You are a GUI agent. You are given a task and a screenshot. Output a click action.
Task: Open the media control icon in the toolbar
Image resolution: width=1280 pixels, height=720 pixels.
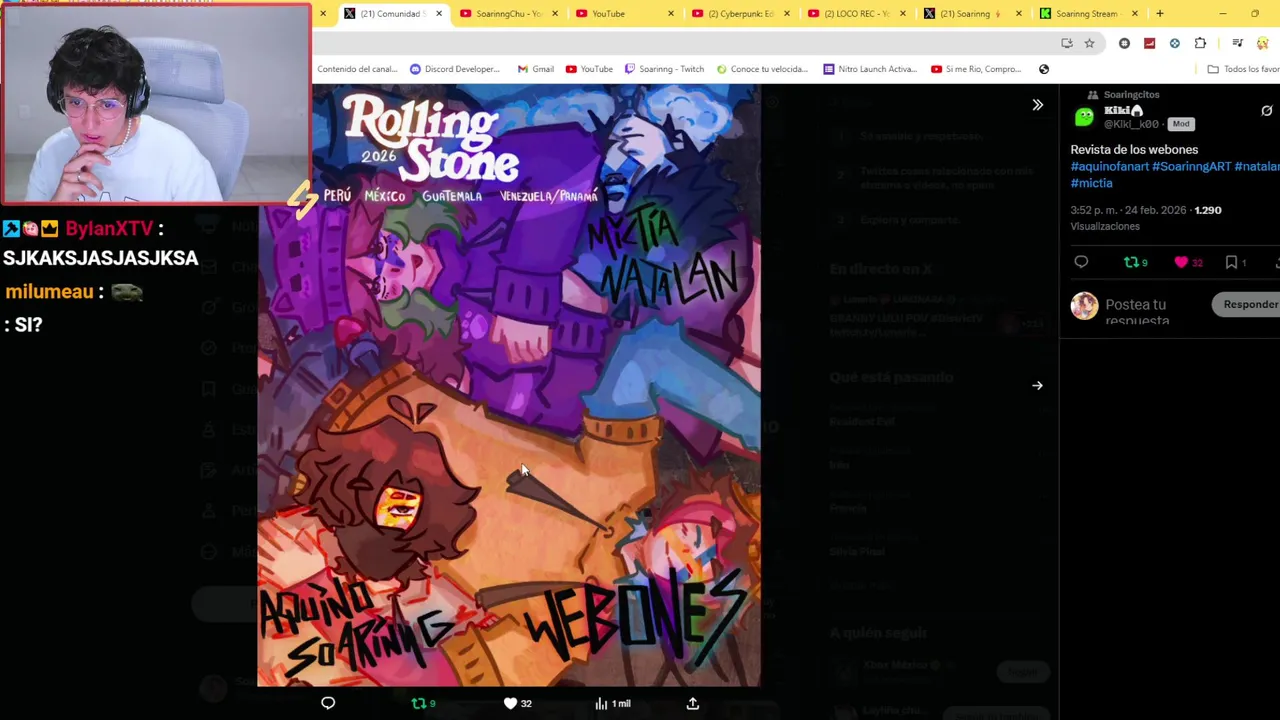coord(1237,43)
